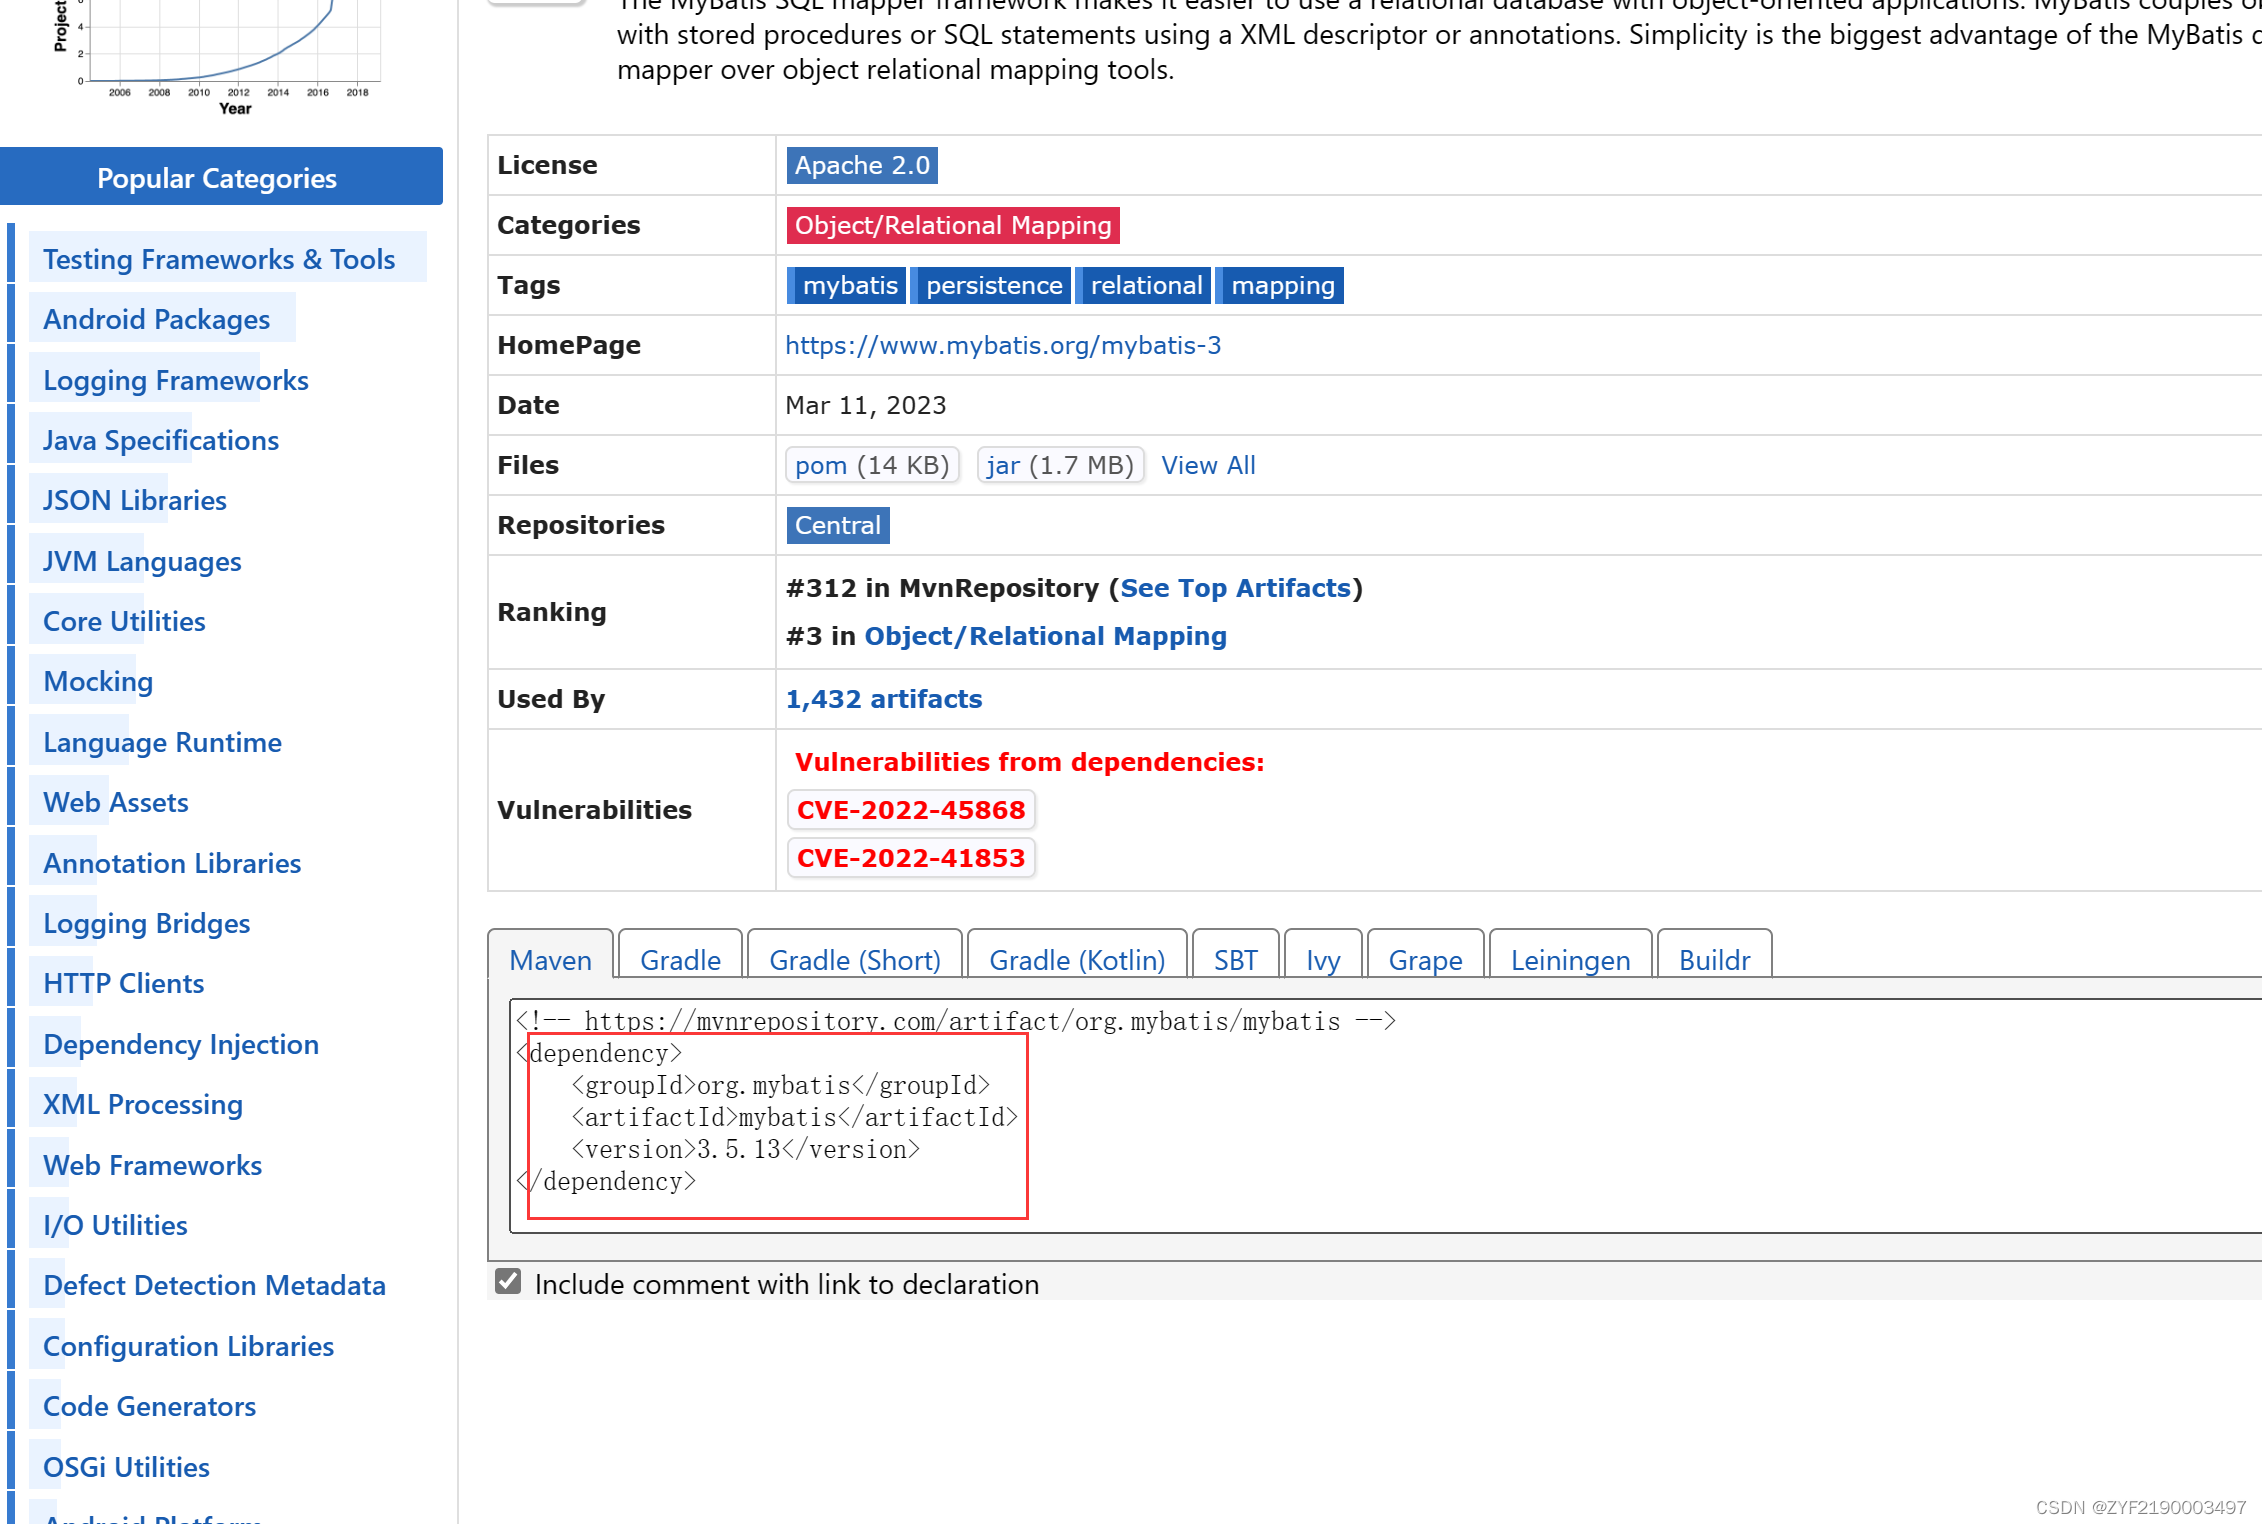Click the persistence tag

point(993,285)
